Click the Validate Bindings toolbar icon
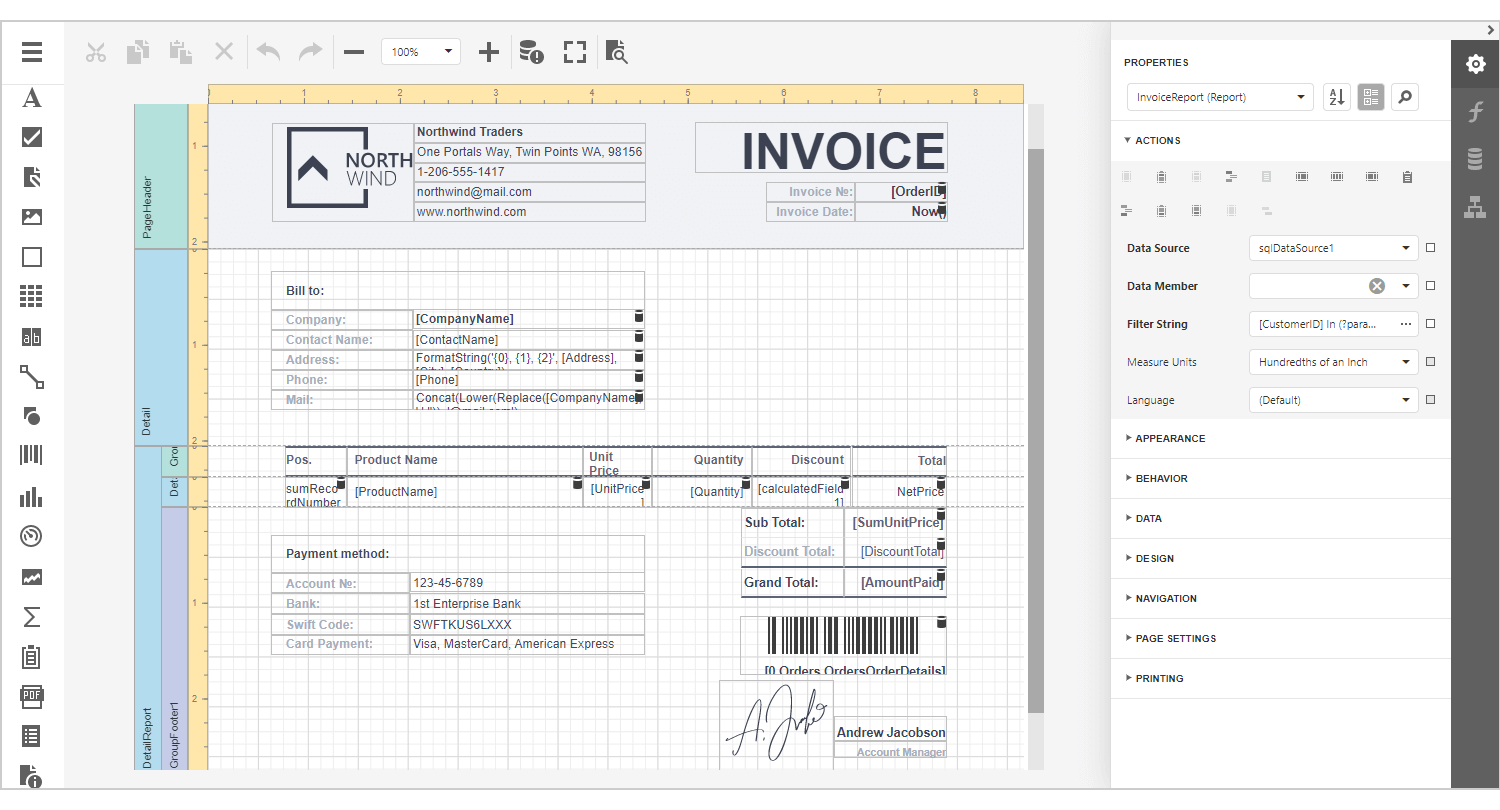 click(x=531, y=52)
